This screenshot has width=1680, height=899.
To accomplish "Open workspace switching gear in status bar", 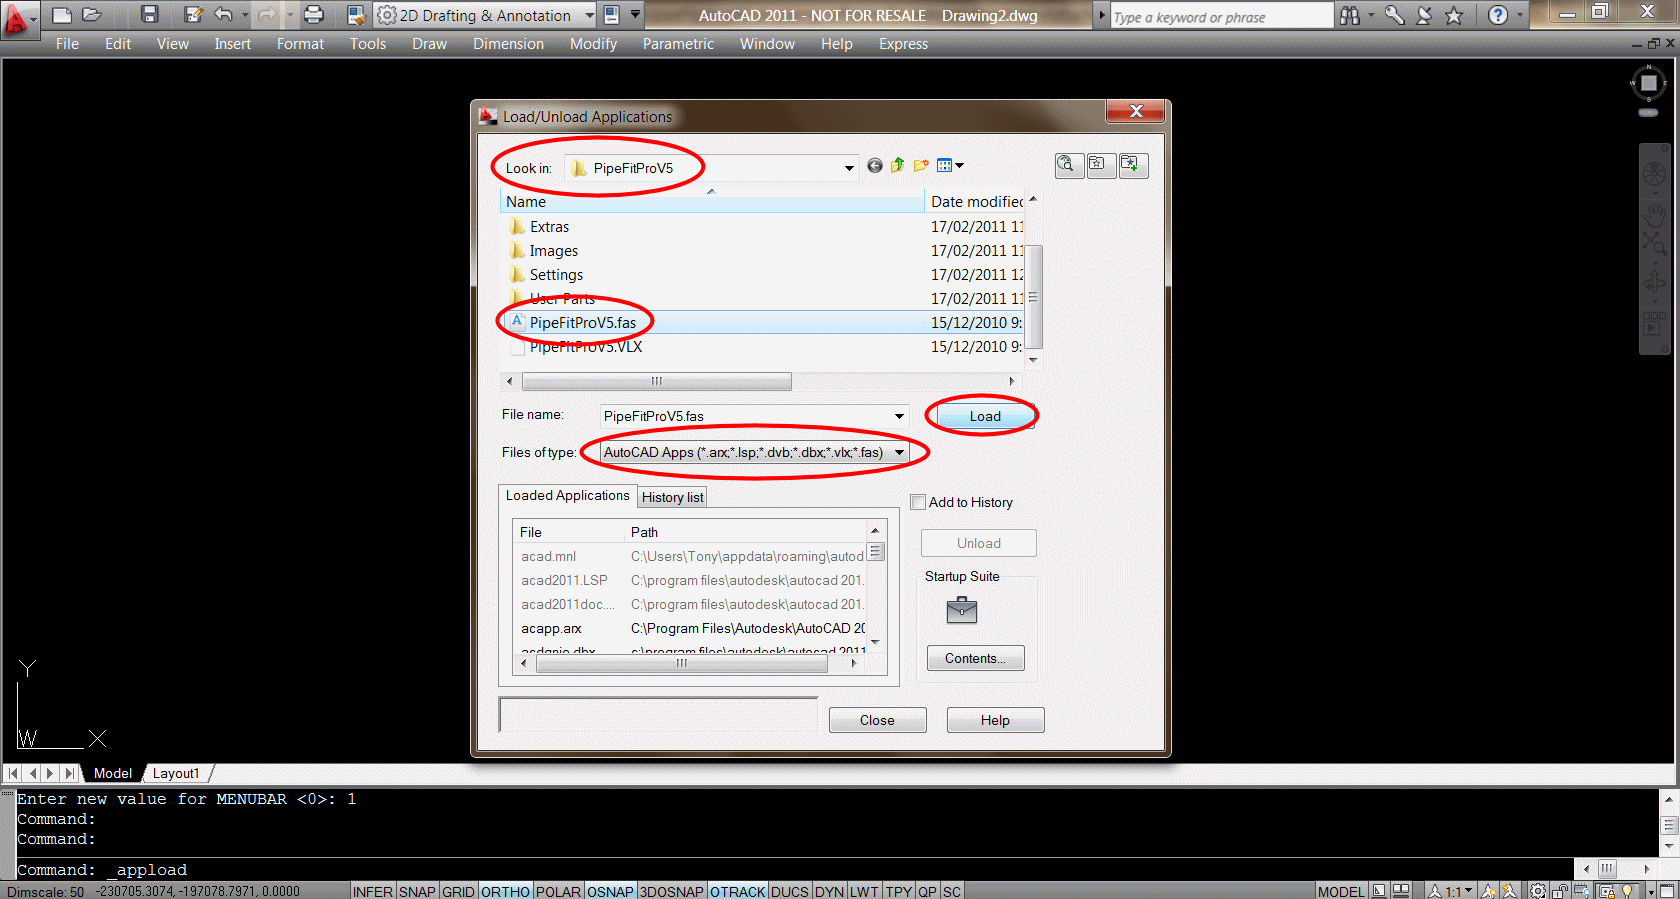I will (1538, 891).
